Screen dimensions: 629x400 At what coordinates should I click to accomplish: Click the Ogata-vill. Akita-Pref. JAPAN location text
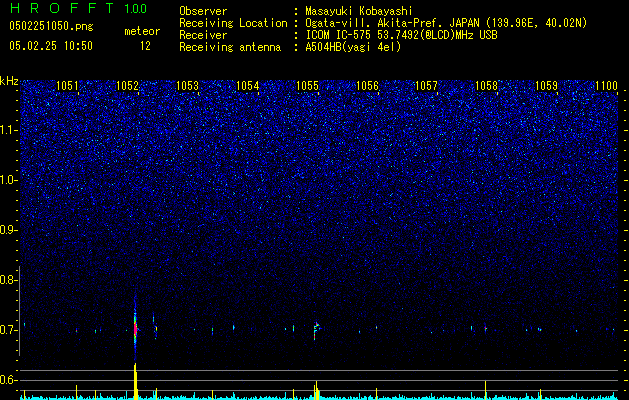pyautogui.click(x=446, y=23)
